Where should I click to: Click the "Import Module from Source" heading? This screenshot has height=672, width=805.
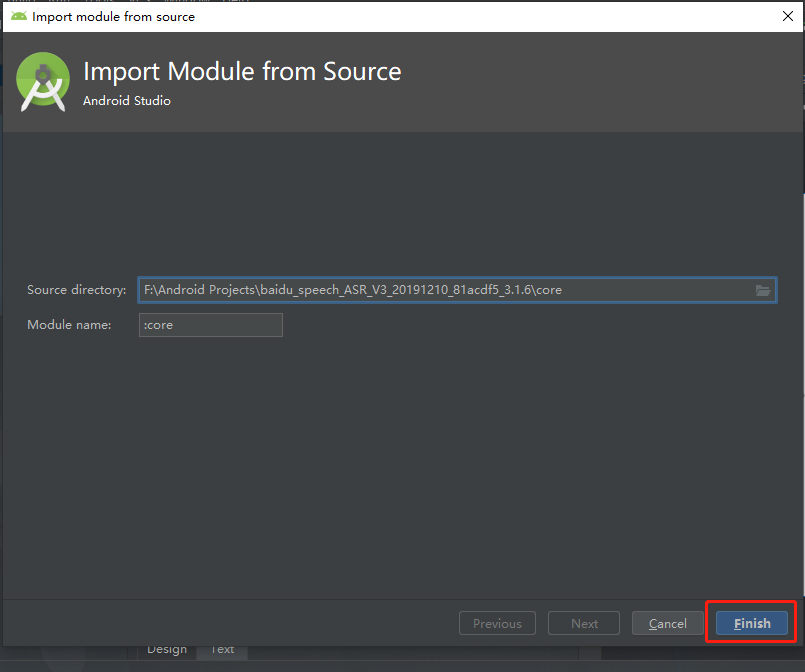pyautogui.click(x=242, y=72)
